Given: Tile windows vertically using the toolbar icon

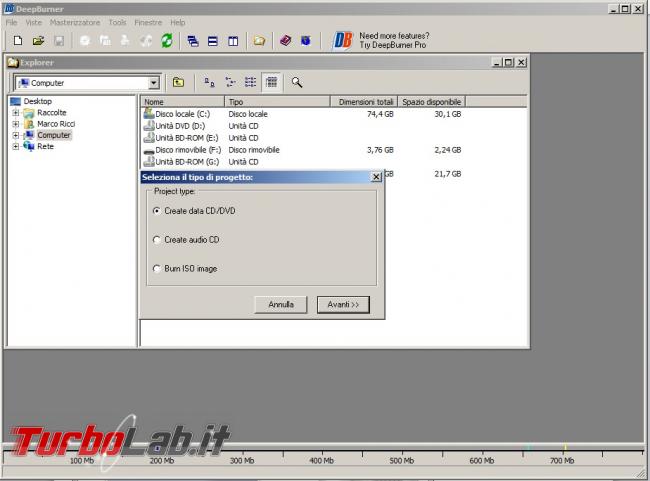Looking at the screenshot, I should click(233, 41).
